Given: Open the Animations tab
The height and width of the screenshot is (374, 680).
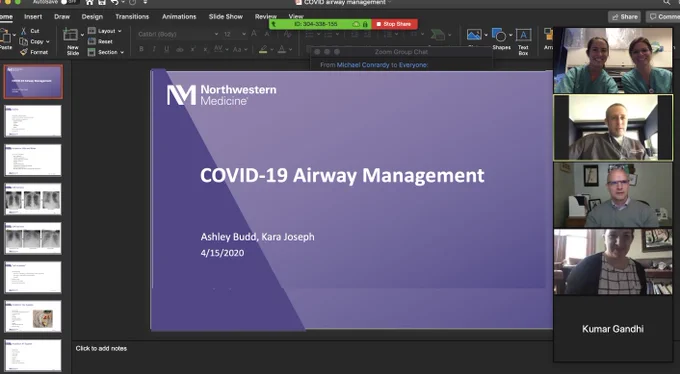Looking at the screenshot, I should [179, 16].
